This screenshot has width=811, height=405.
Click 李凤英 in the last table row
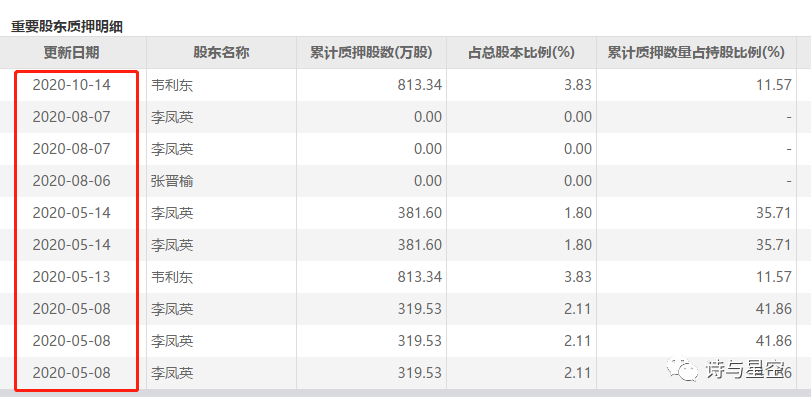171,373
